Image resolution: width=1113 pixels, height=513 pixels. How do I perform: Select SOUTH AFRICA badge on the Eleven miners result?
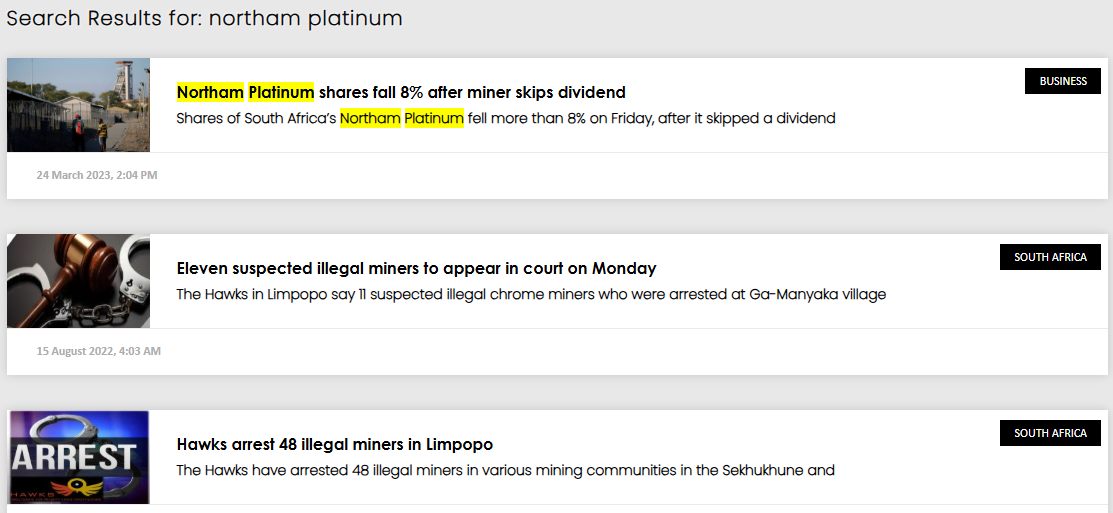pyautogui.click(x=1050, y=257)
